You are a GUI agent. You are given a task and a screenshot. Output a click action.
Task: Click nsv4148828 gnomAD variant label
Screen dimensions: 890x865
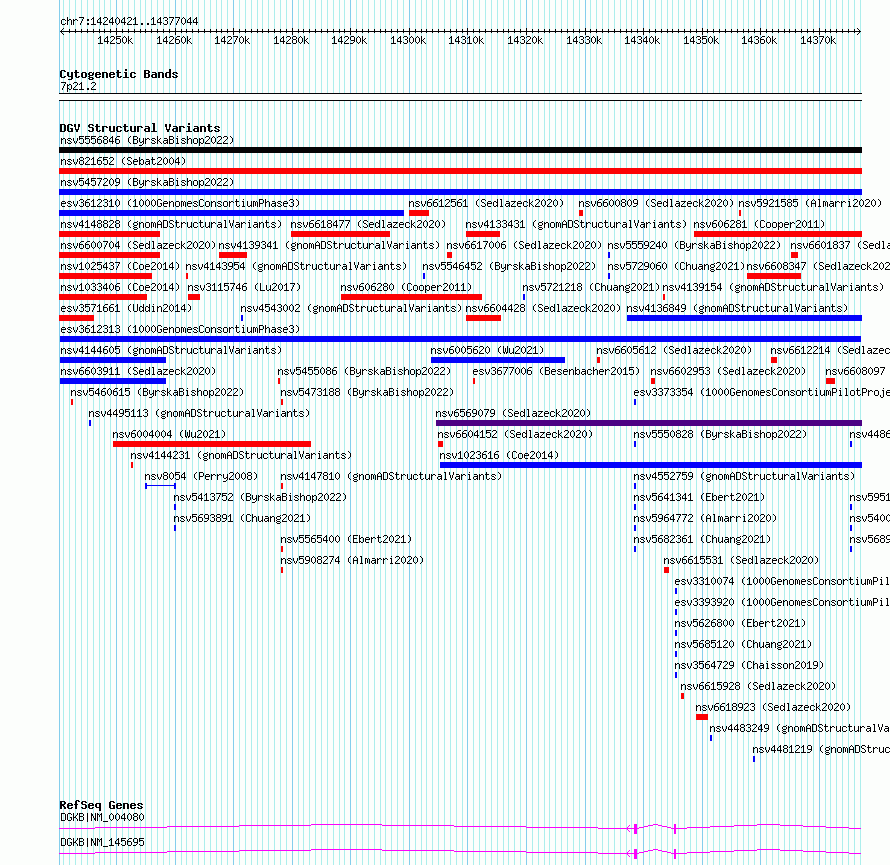coord(171,224)
